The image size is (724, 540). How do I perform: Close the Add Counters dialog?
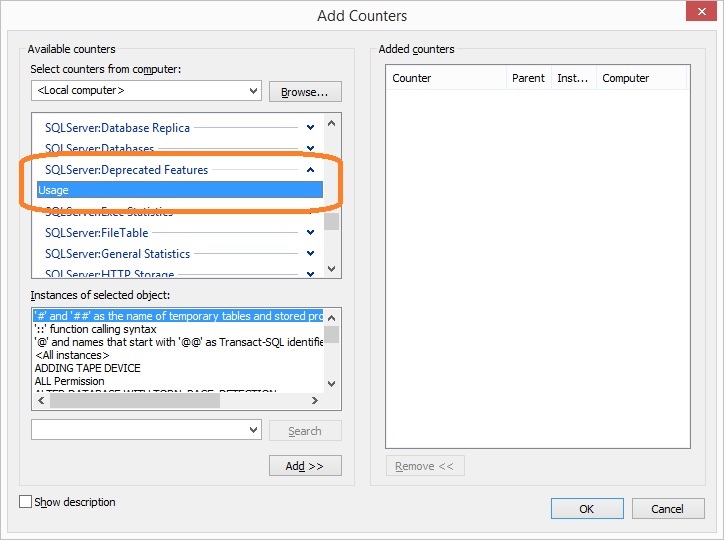coord(701,12)
